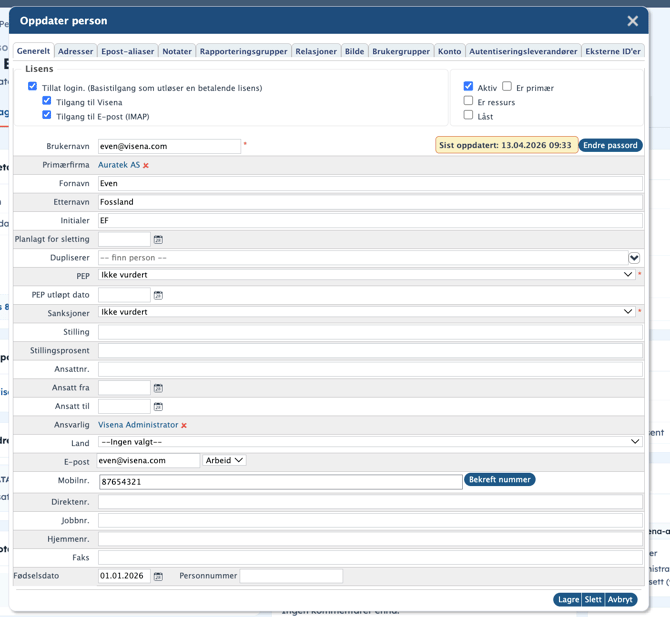Open the Visena Administrator link

click(x=138, y=425)
